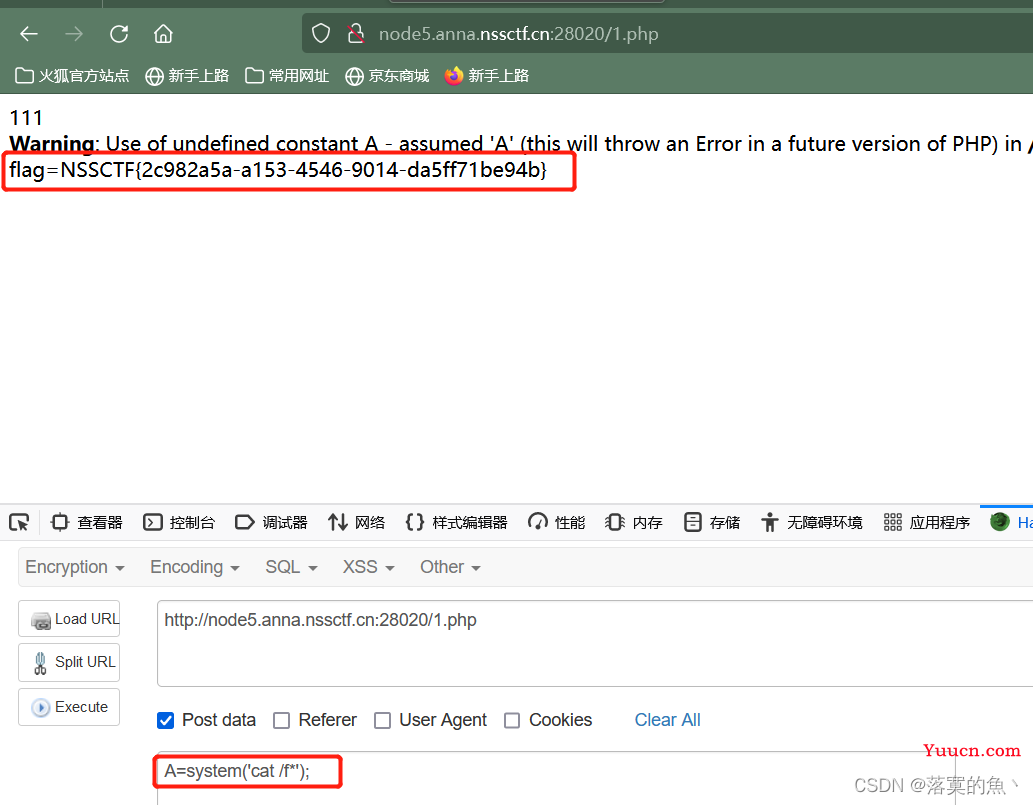Viewport: 1033px width, 805px height.
Task: Click the Execute button
Action: (x=69, y=707)
